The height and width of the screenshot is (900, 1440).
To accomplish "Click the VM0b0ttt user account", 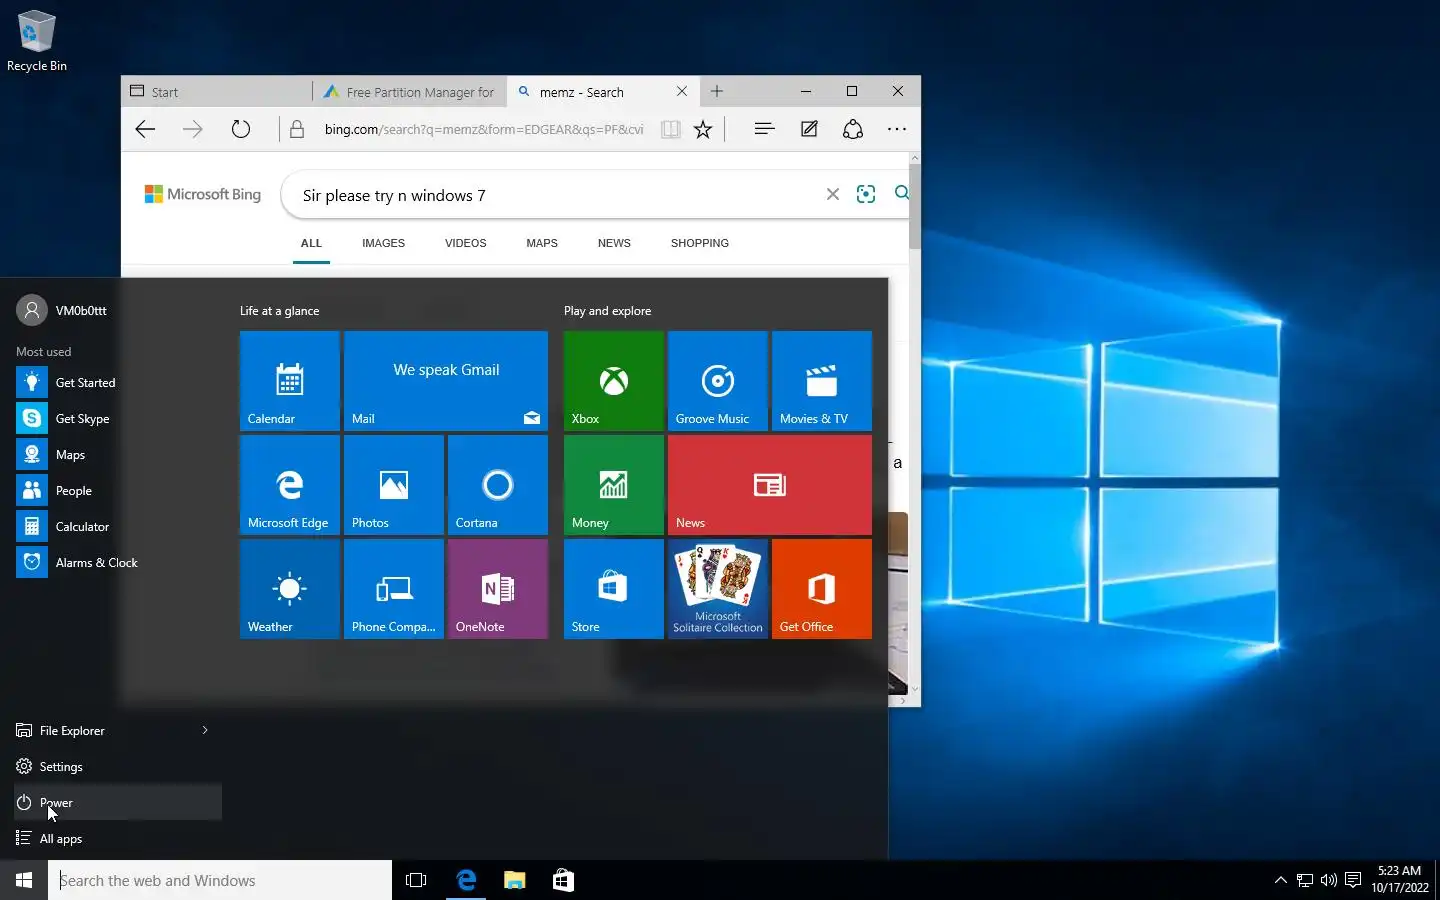I will [x=62, y=311].
